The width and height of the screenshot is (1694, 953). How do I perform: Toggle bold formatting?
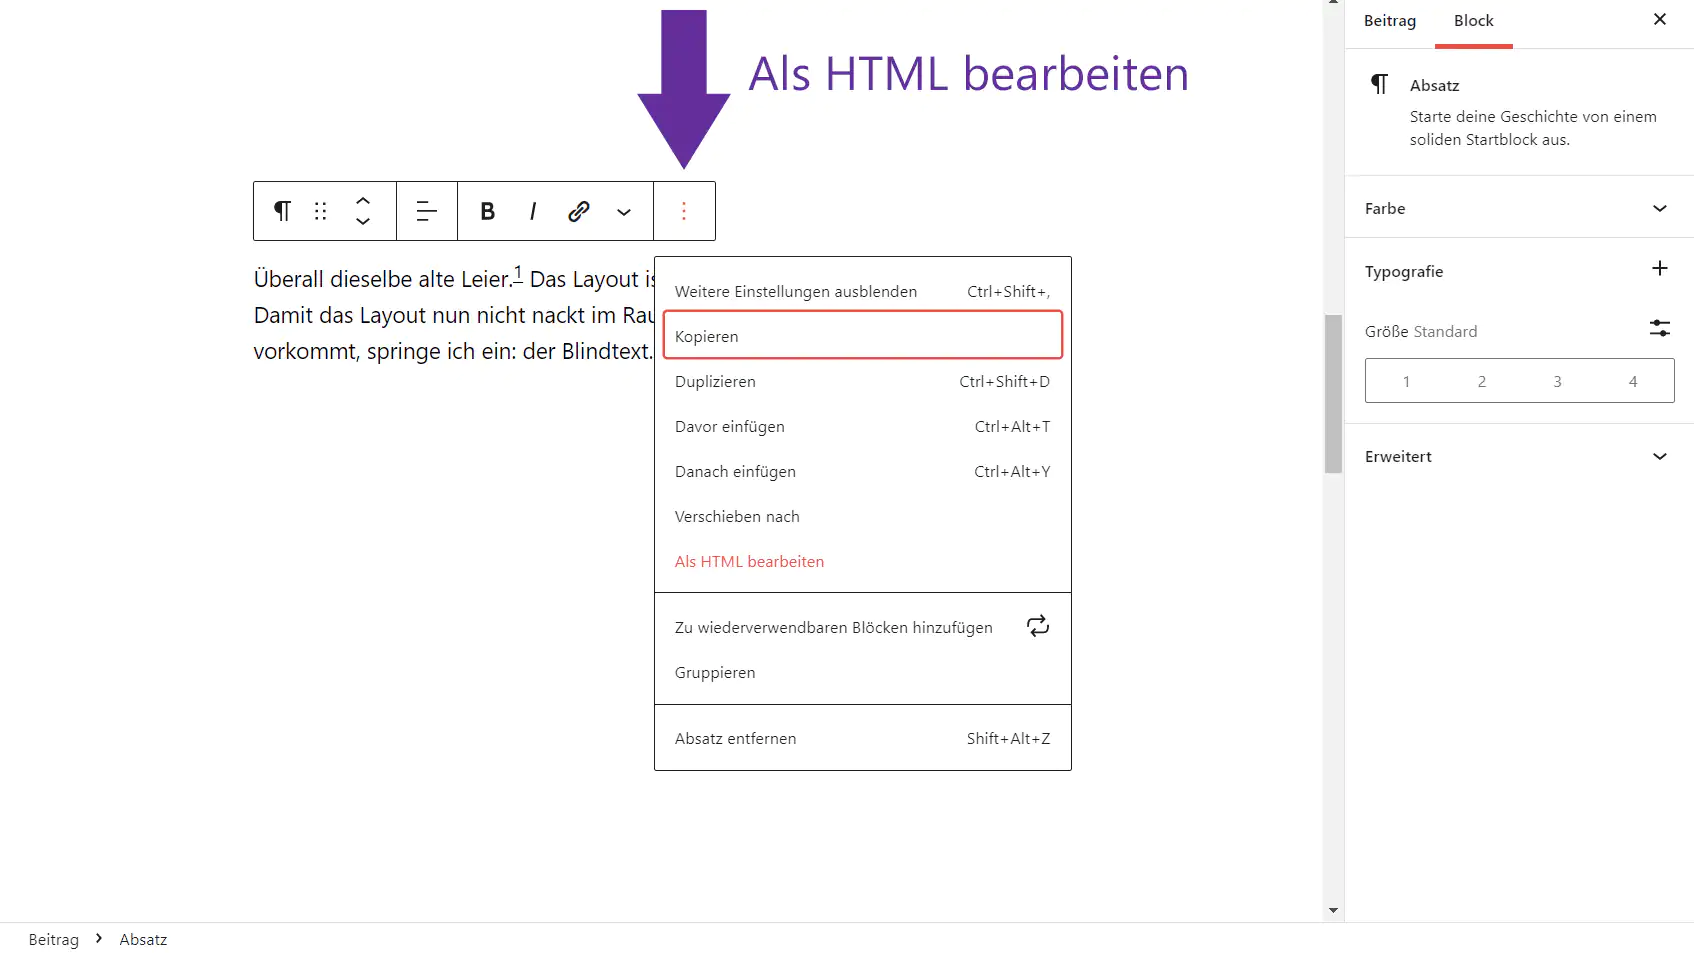point(488,211)
